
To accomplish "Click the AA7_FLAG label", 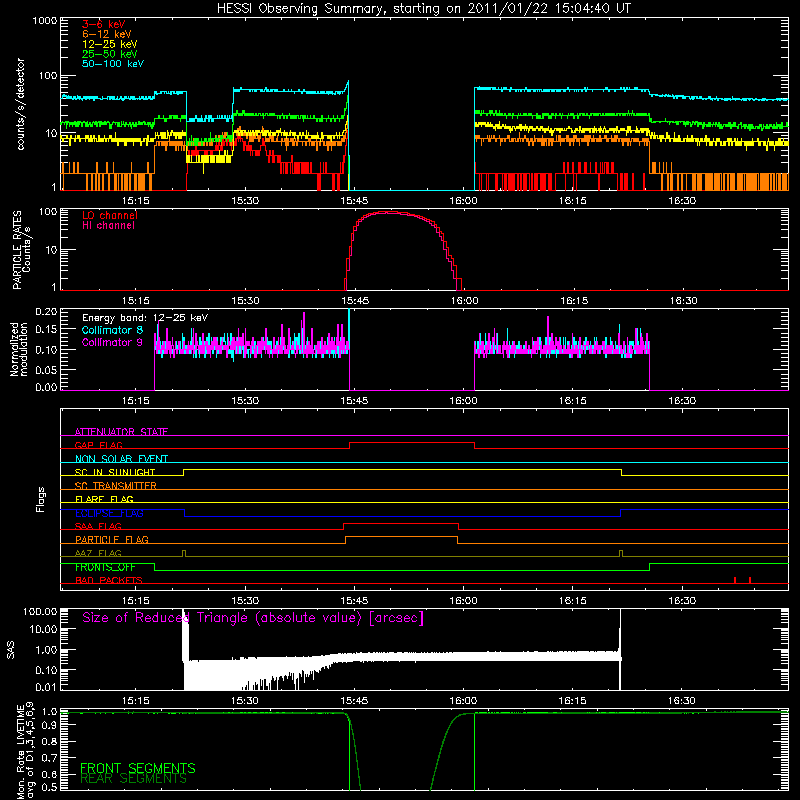I will coord(98,553).
